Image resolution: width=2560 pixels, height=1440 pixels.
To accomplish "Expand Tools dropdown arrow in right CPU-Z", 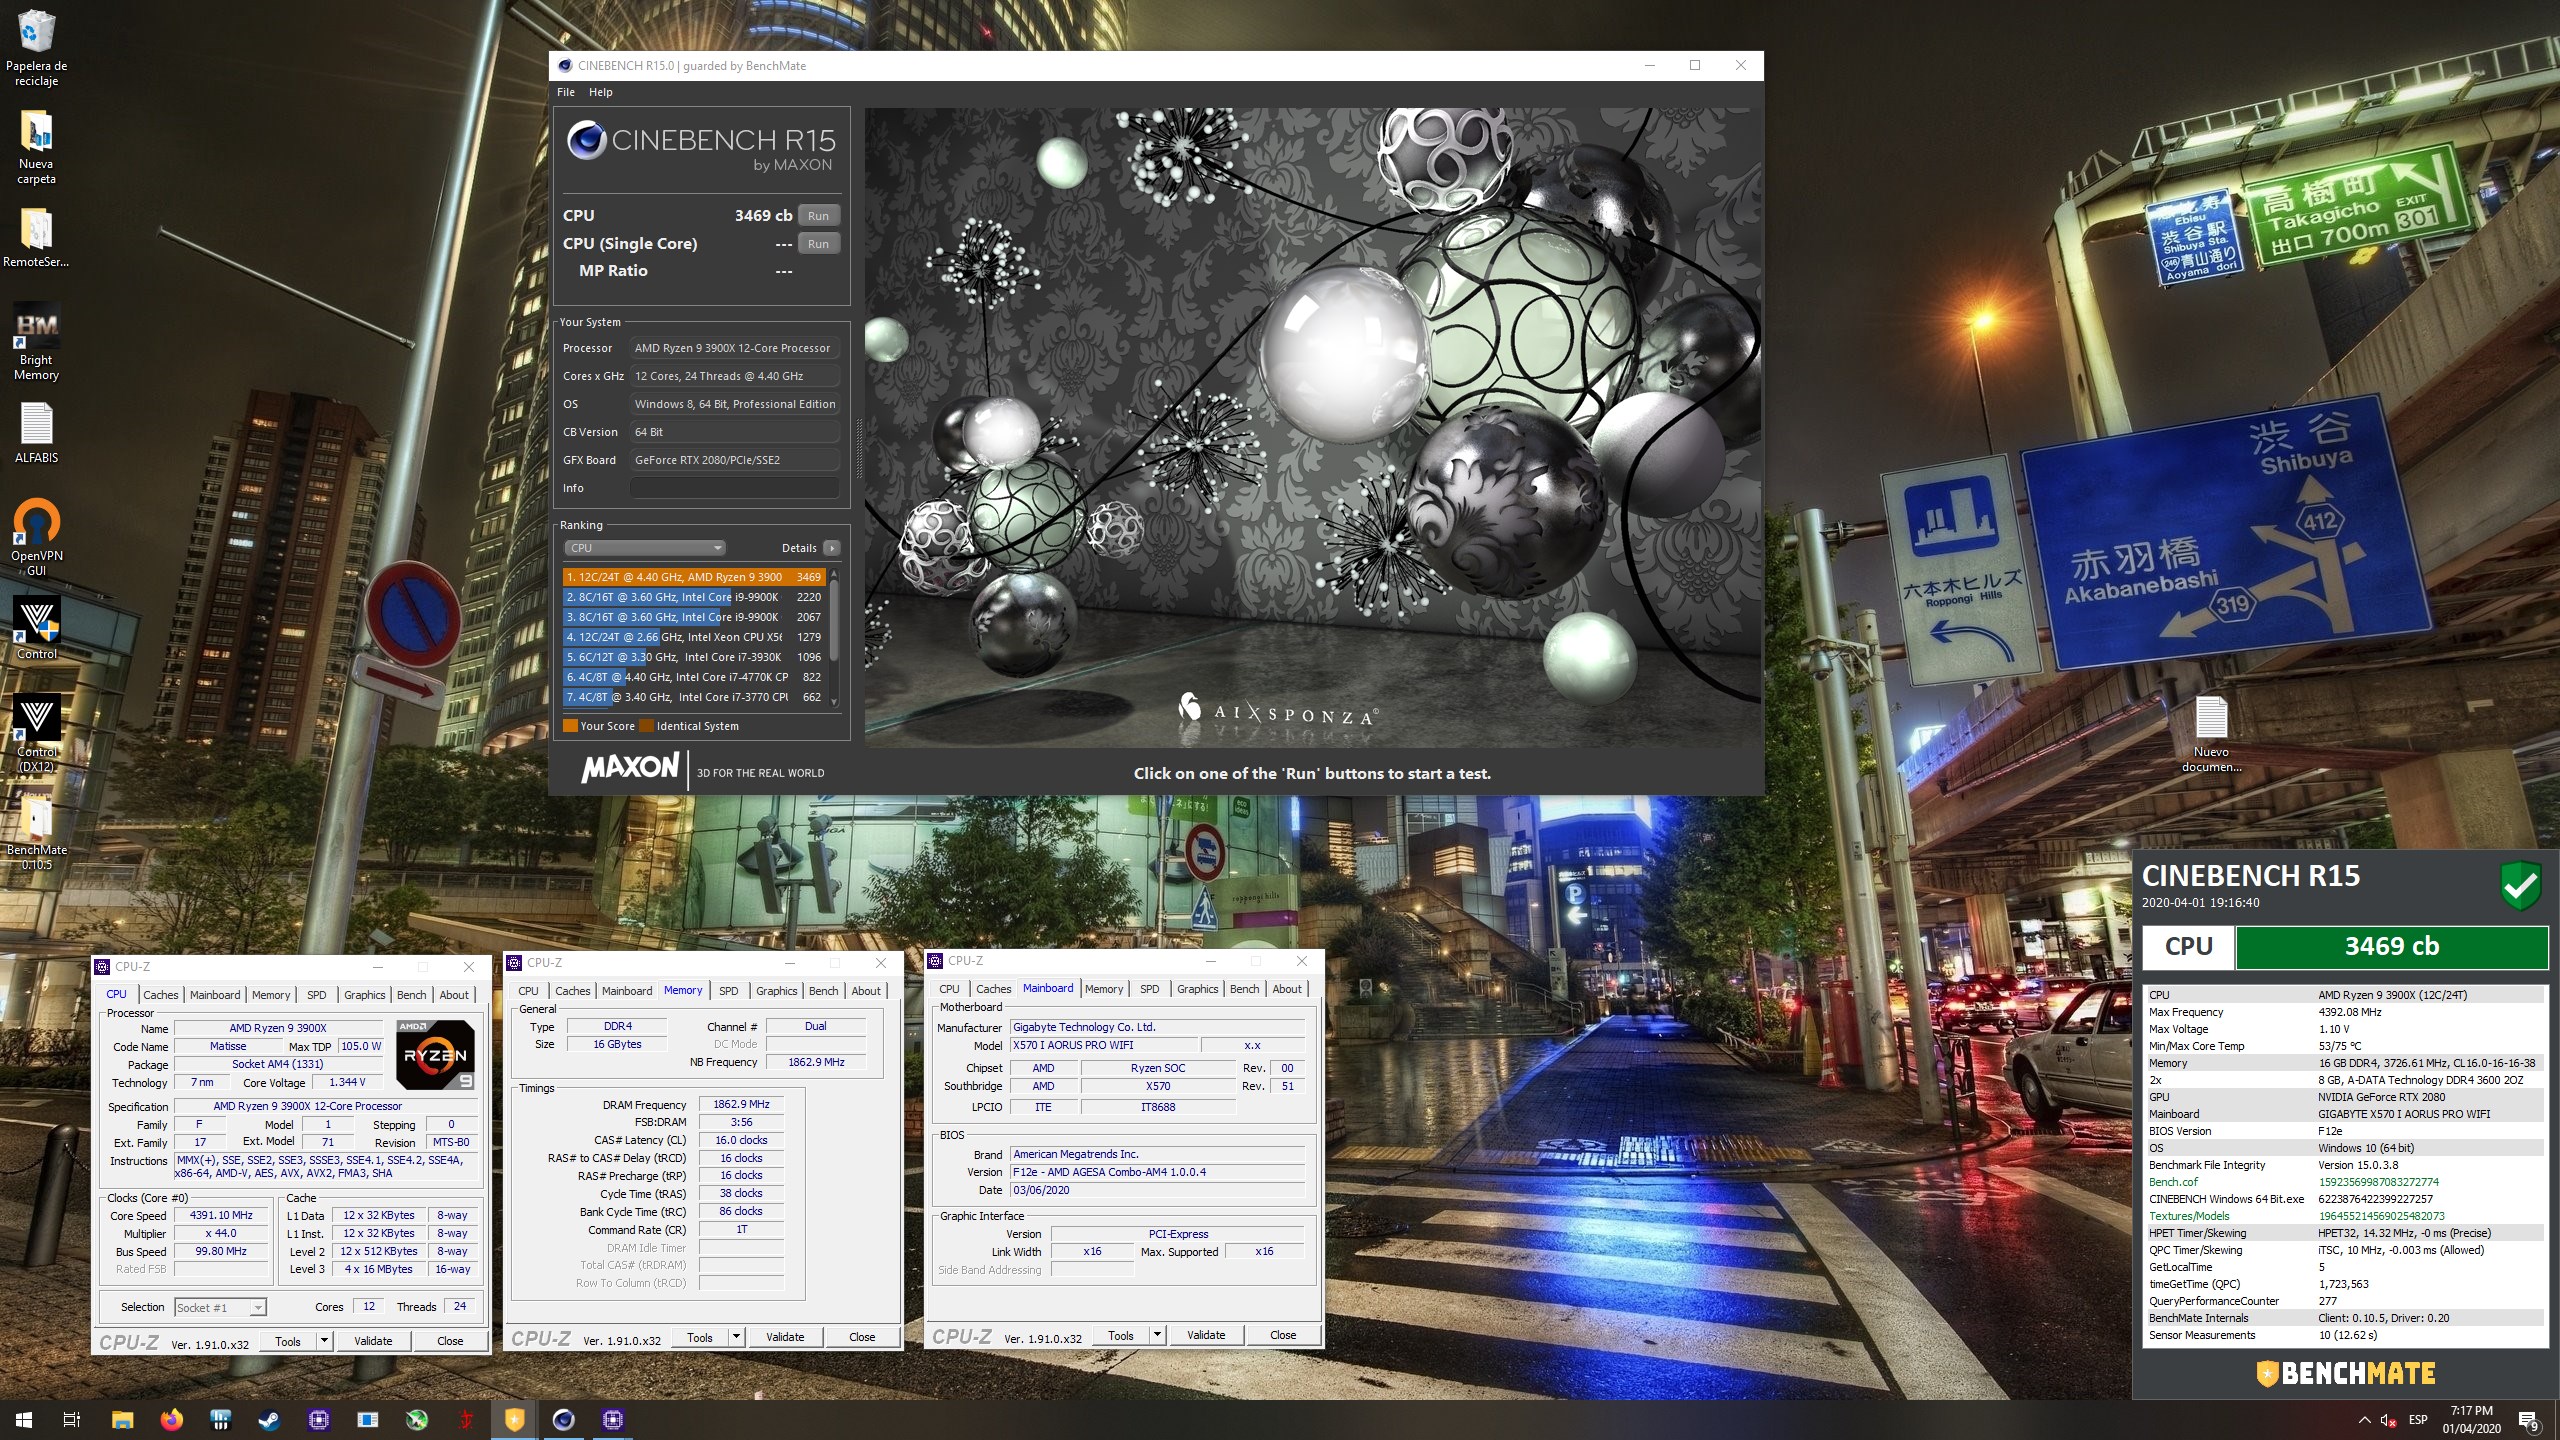I will pos(1157,1335).
